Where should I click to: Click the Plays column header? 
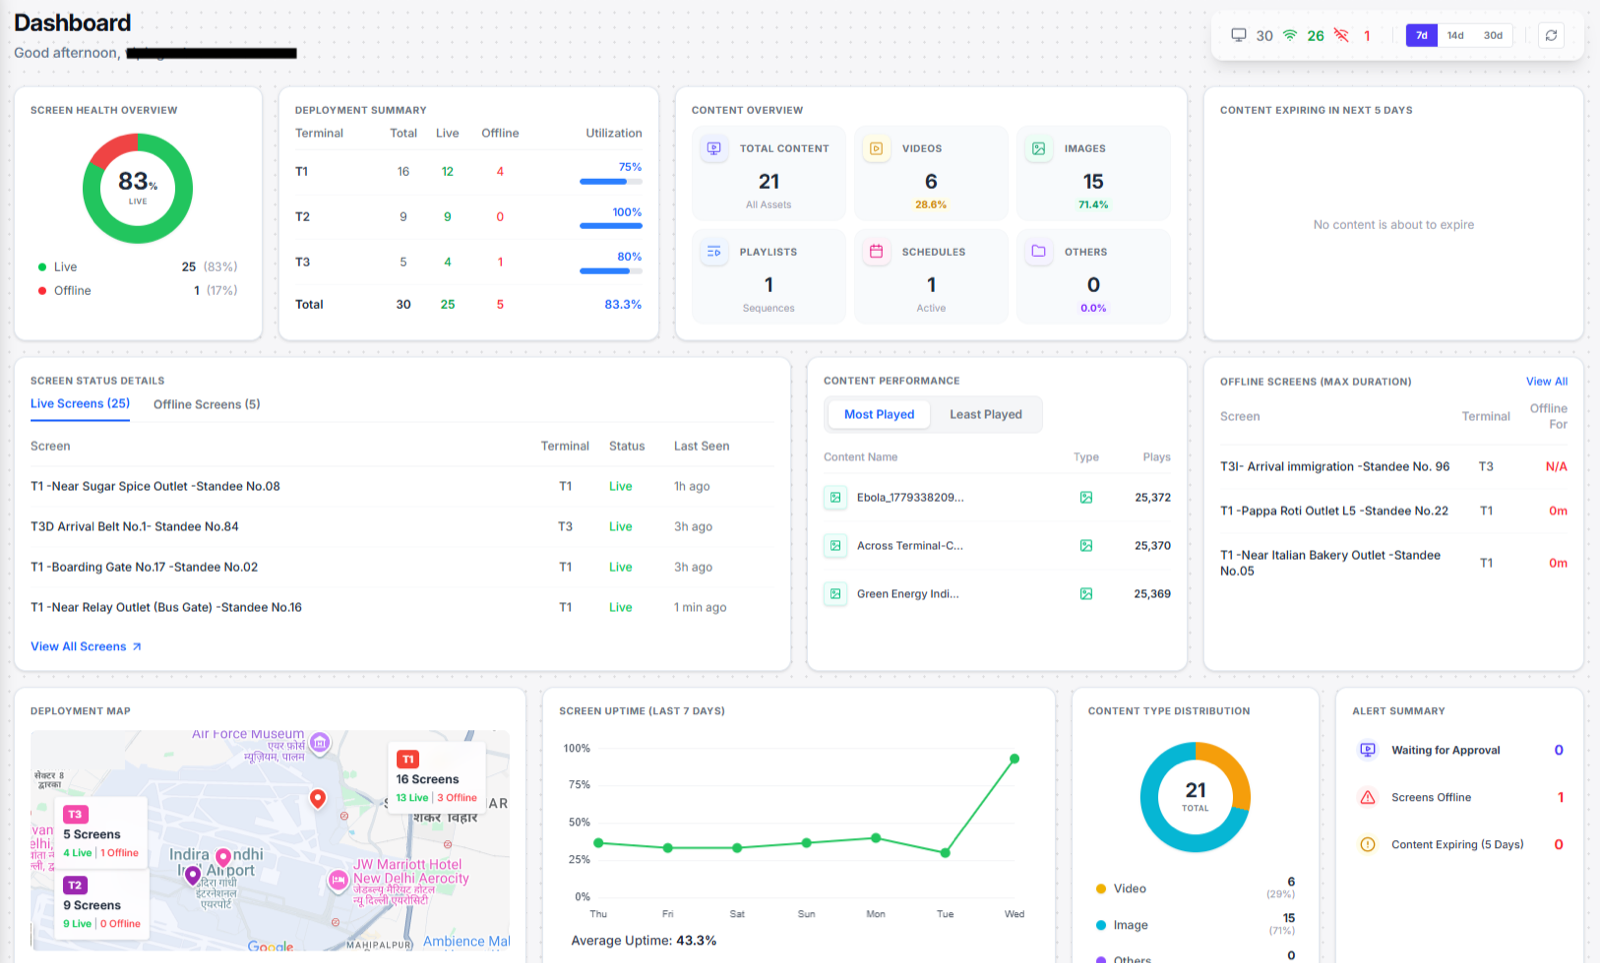tap(1157, 457)
